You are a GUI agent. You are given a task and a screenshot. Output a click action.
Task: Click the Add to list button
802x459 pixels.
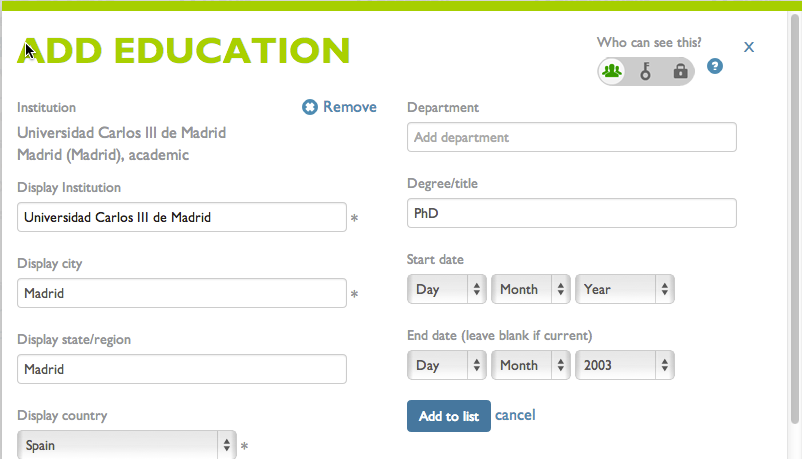(449, 416)
